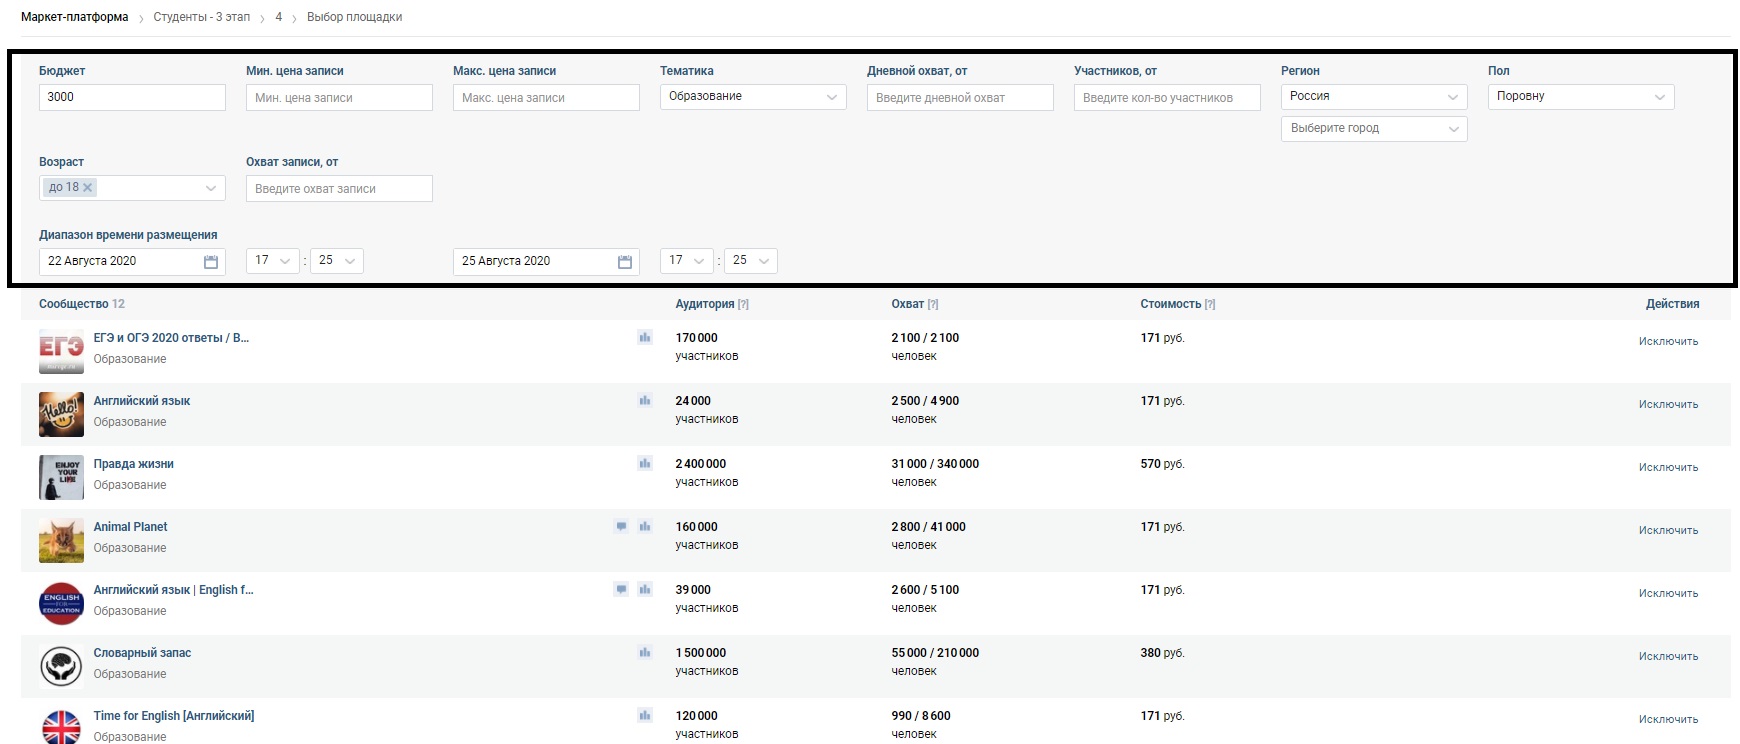Viewport: 1740px width, 744px height.
Task: Click comment icon in Animal Planet row
Action: coord(621,526)
